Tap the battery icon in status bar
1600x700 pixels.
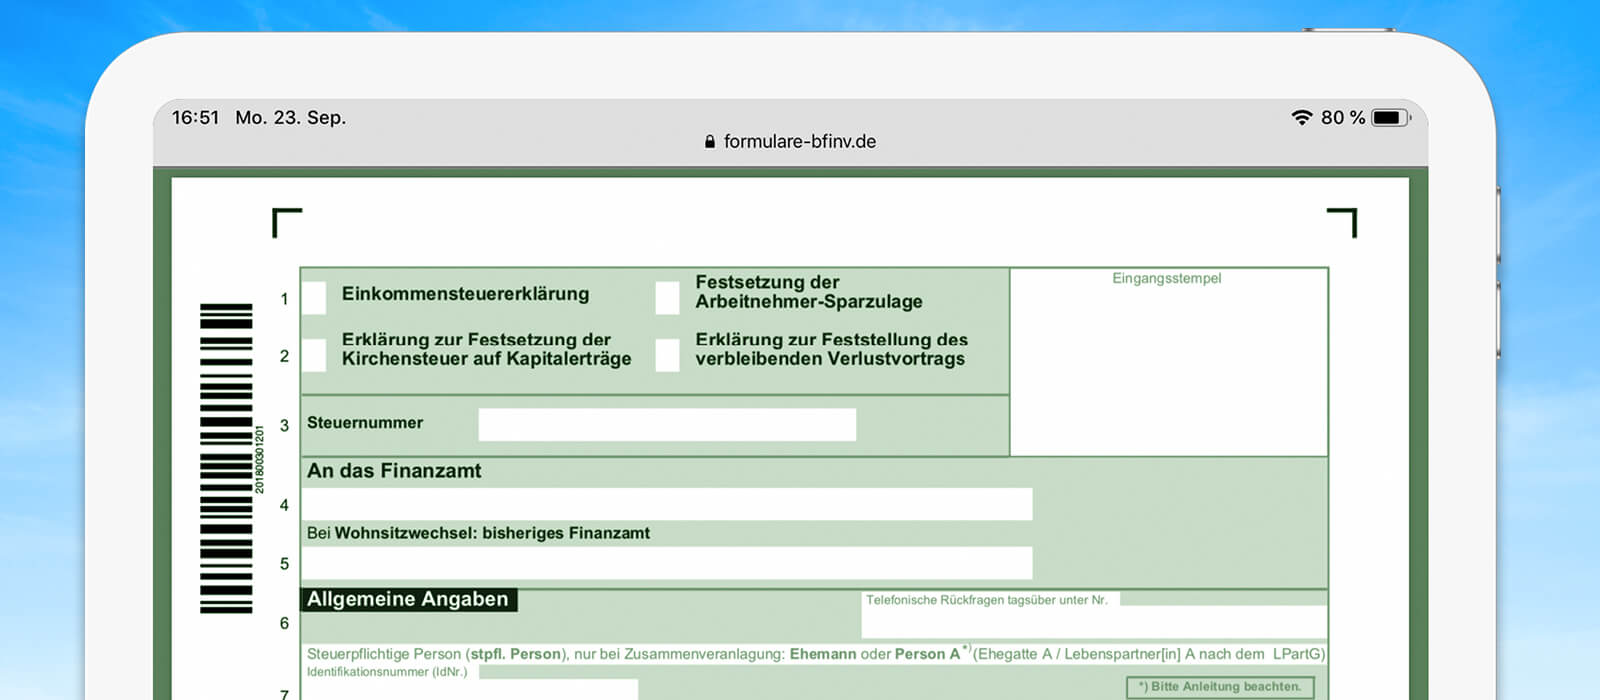(x=1389, y=118)
